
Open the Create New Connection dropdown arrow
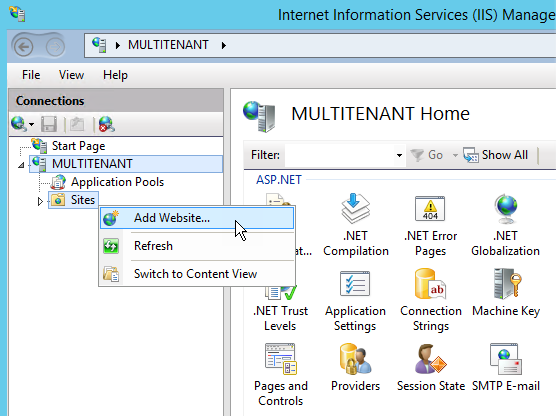(32, 124)
